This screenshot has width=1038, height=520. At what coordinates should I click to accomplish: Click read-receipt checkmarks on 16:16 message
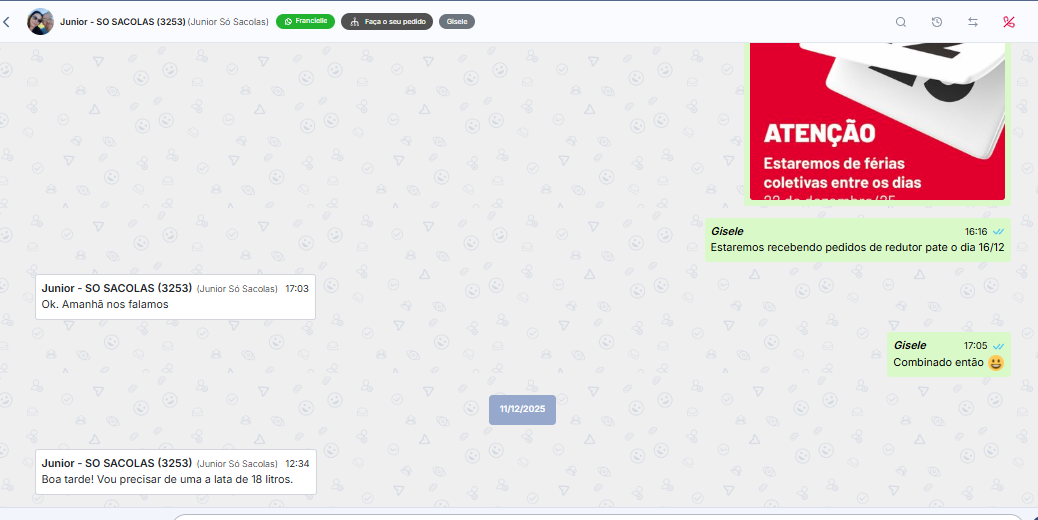point(998,232)
